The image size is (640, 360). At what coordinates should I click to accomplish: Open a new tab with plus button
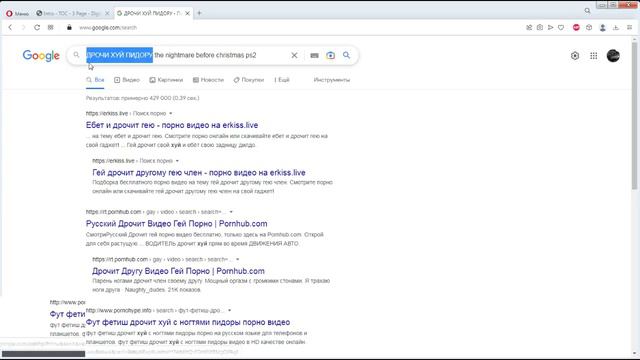click(199, 13)
